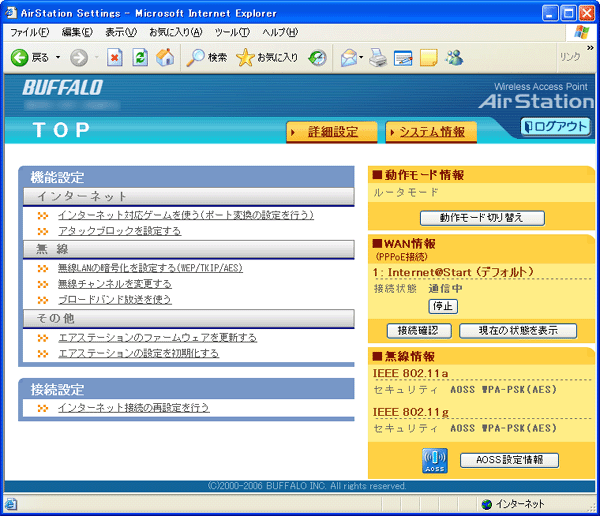Open the 編集(E) menu
The image size is (600, 516).
click(x=77, y=32)
